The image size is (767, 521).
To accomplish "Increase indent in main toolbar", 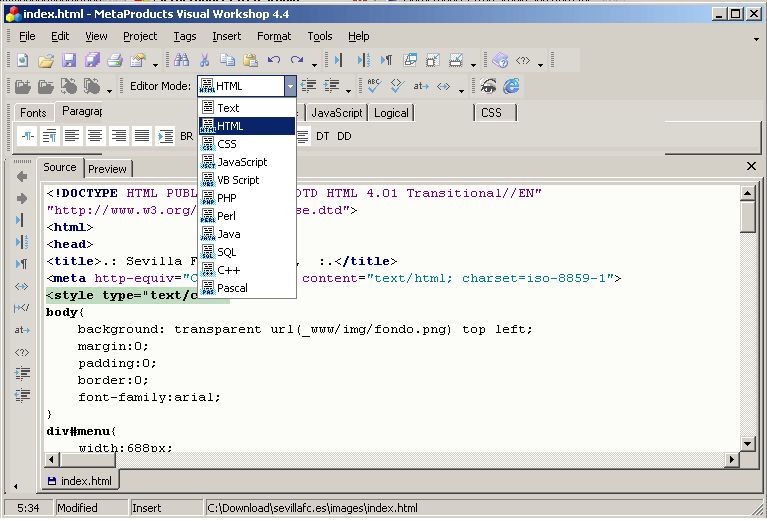I will pyautogui.click(x=331, y=86).
